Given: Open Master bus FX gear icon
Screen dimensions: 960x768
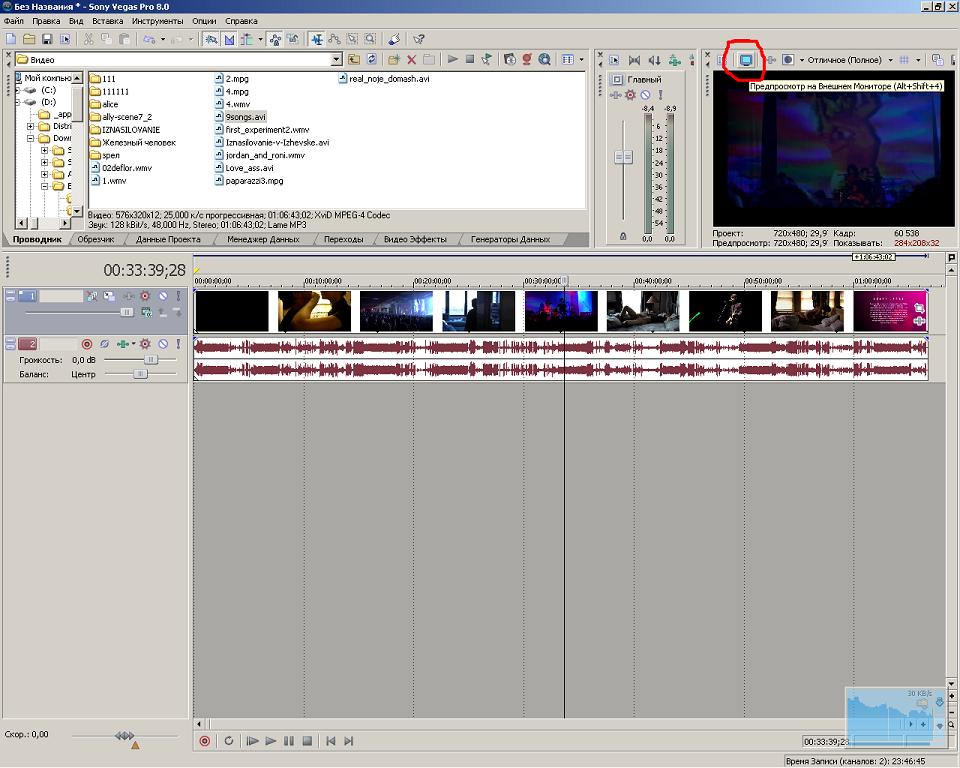Looking at the screenshot, I should tap(630, 95).
